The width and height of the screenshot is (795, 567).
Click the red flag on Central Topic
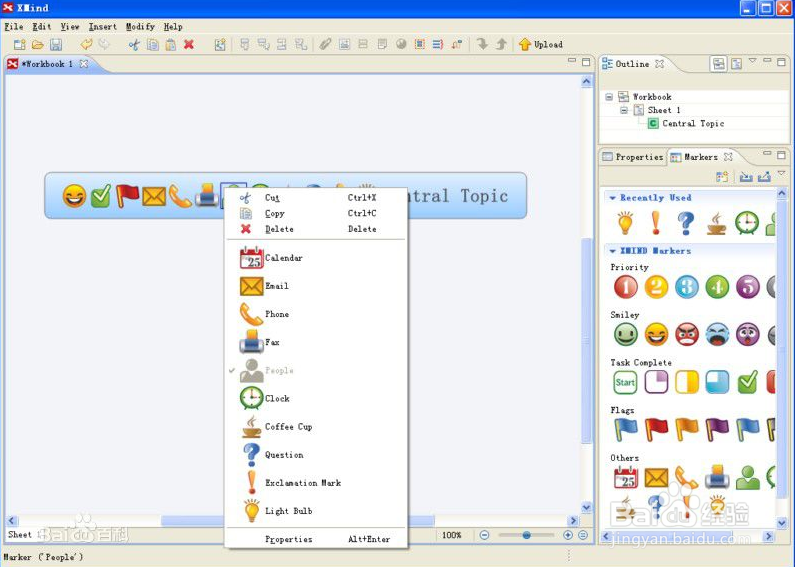tap(128, 196)
